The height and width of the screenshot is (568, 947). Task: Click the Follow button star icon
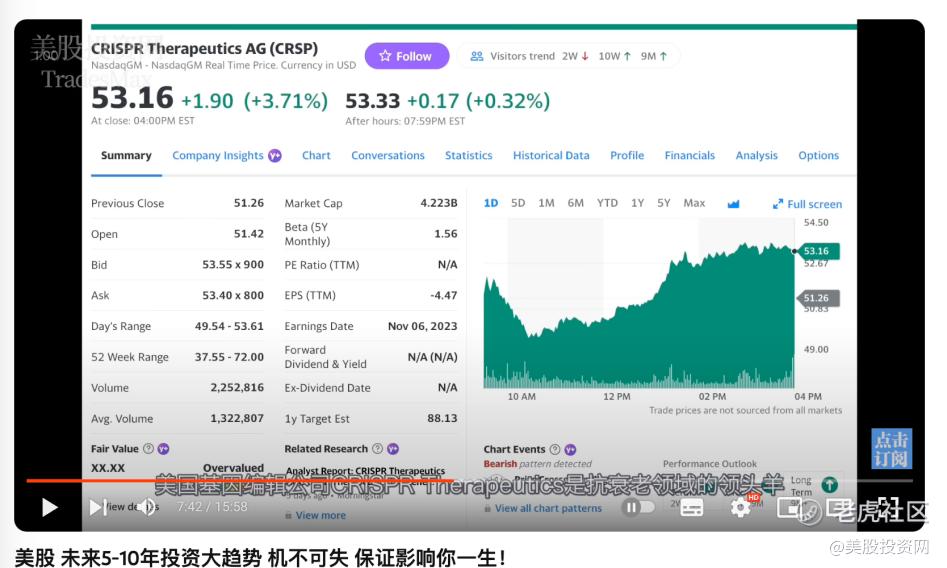tap(385, 56)
